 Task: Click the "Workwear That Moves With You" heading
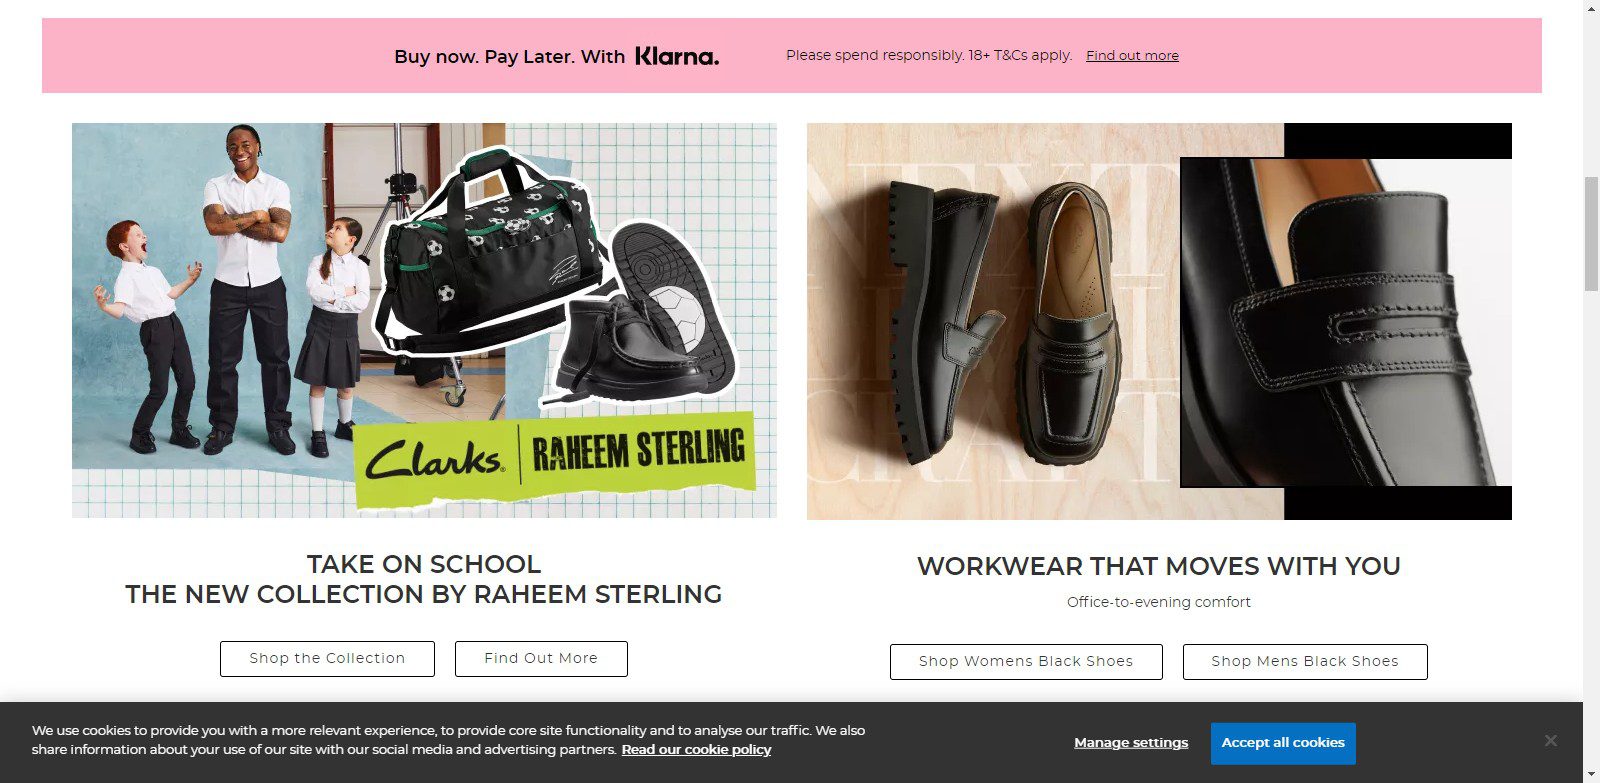[1158, 567]
